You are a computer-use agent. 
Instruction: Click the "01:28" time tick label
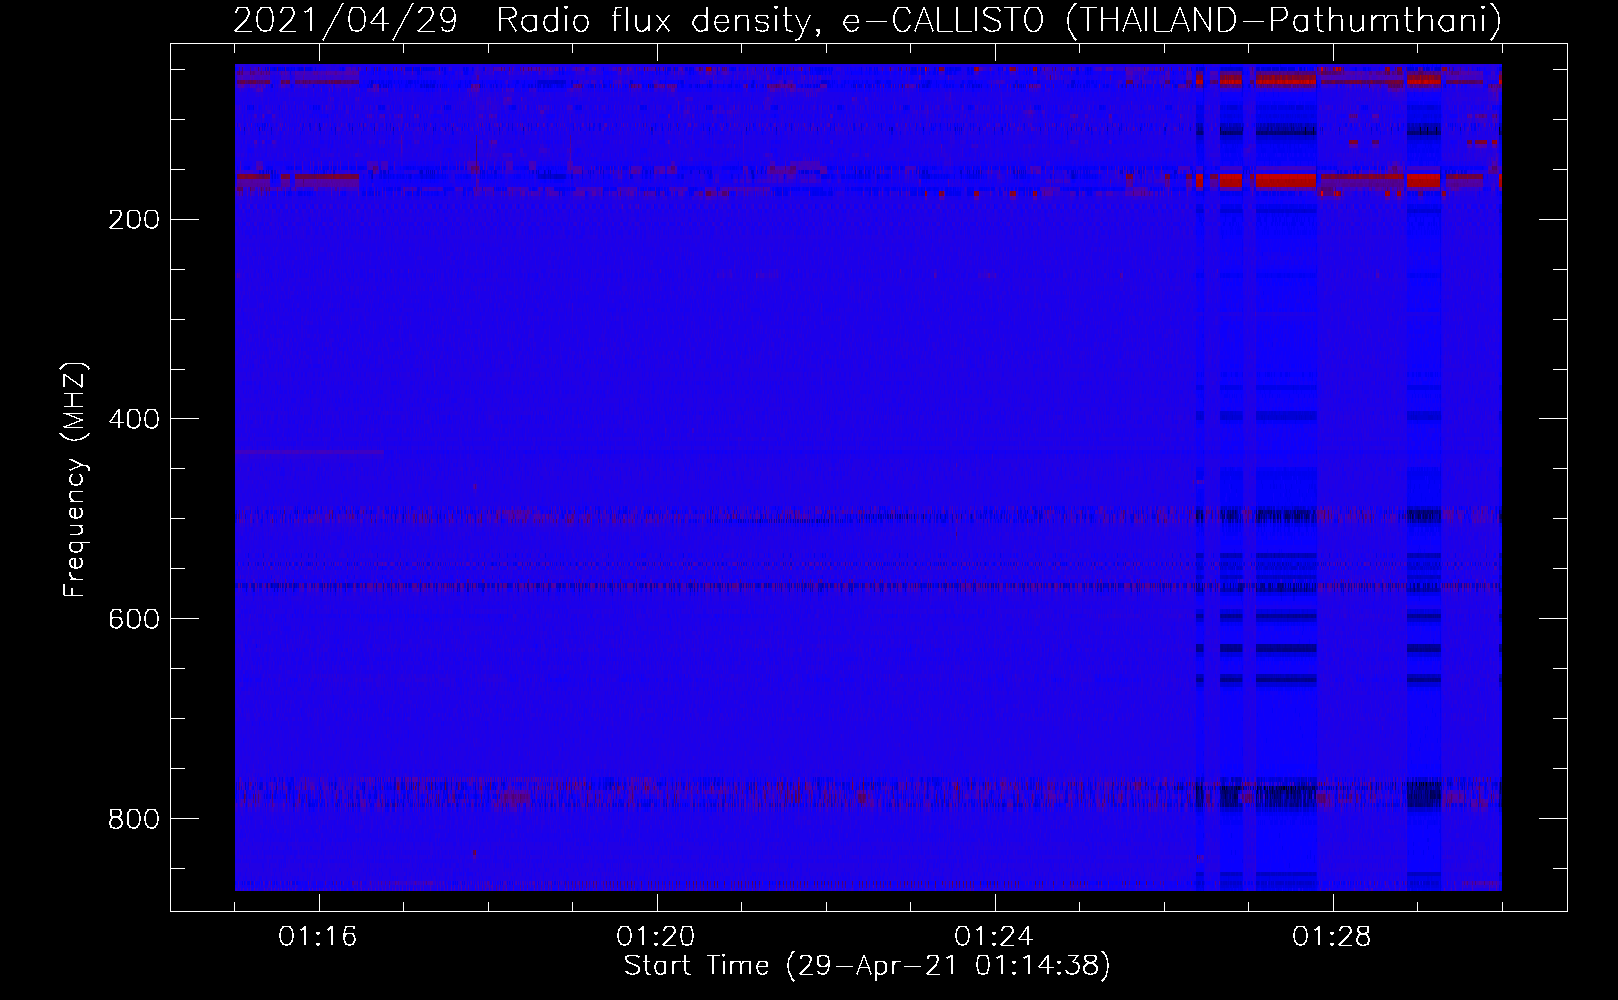click(1332, 937)
